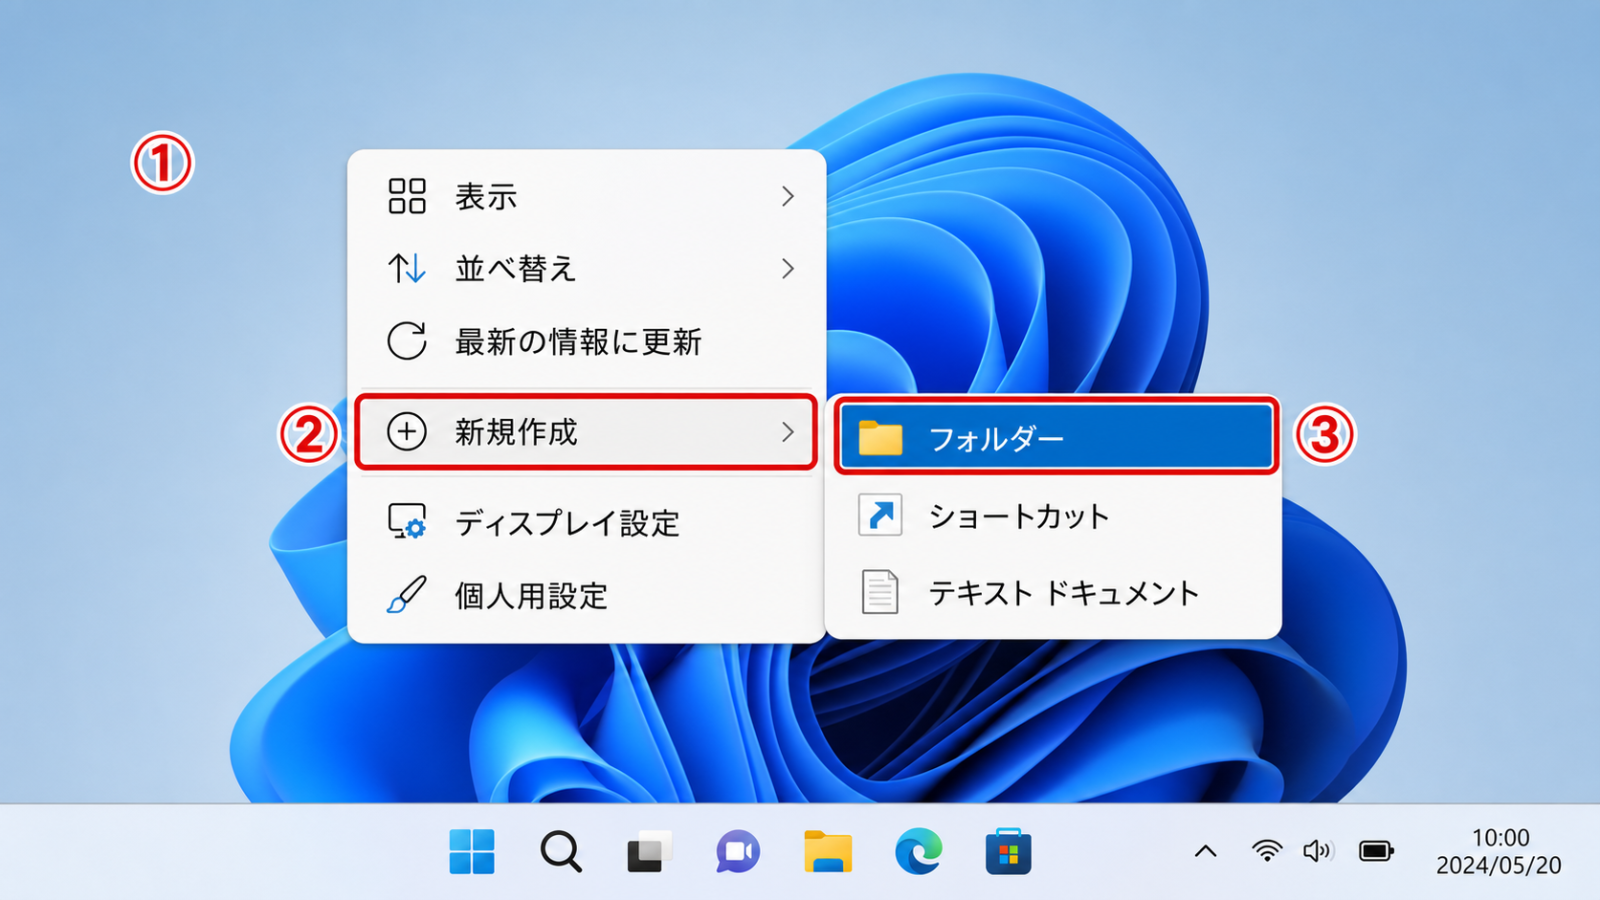Click the yellow folder icon in submenu
This screenshot has width=1600, height=900.
point(880,438)
